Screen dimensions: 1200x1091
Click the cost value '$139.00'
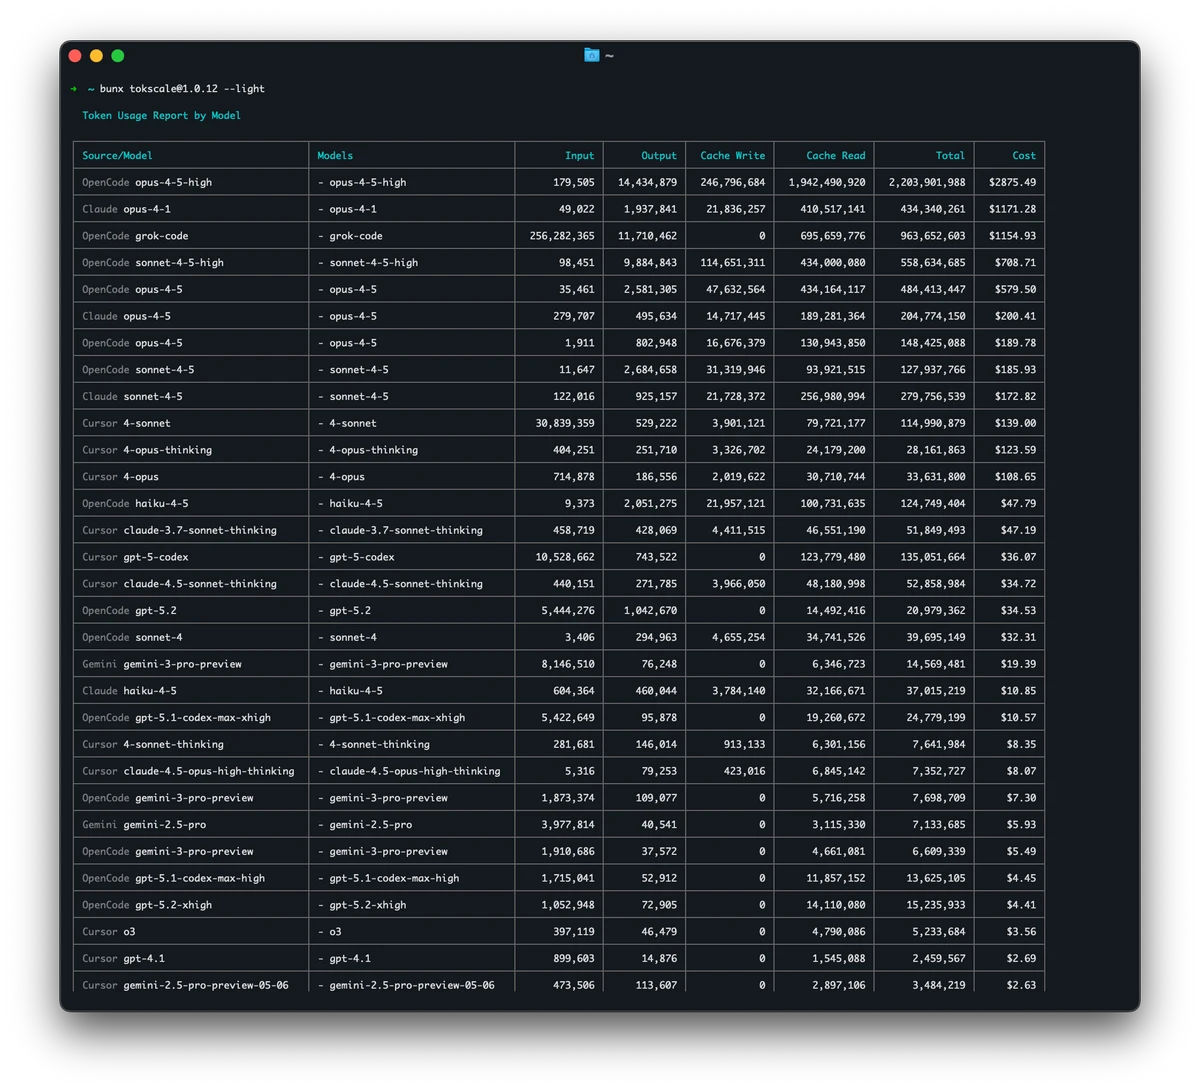pos(1015,423)
